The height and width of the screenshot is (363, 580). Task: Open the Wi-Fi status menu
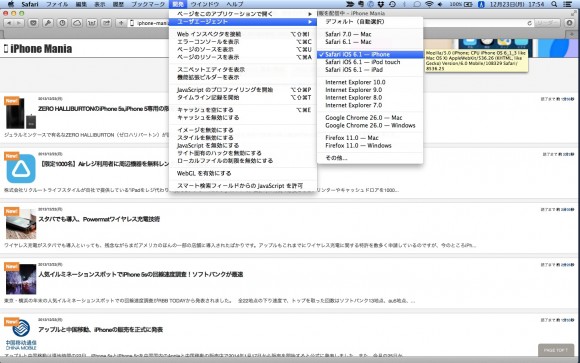429,4
